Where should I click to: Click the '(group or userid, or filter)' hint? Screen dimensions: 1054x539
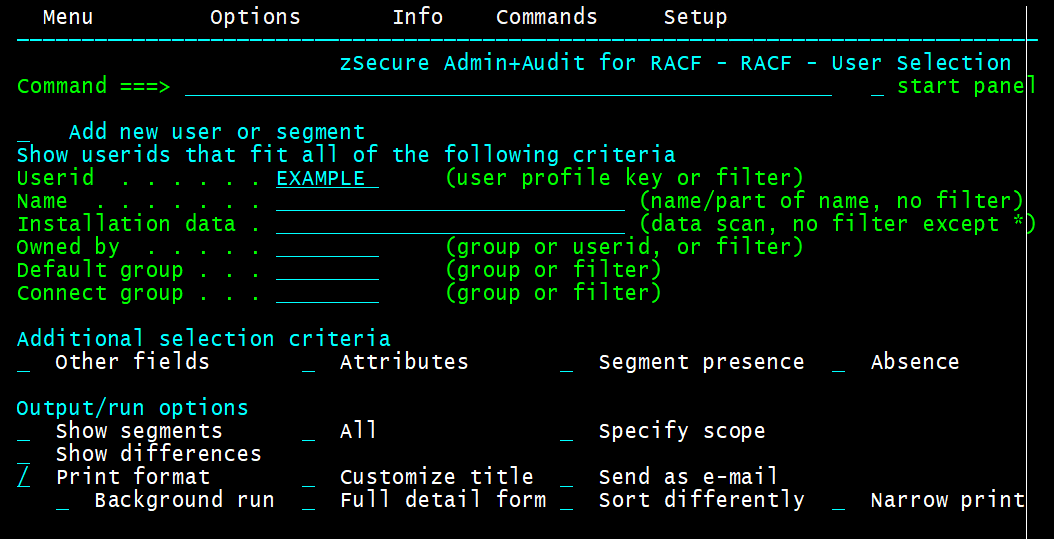tap(624, 247)
